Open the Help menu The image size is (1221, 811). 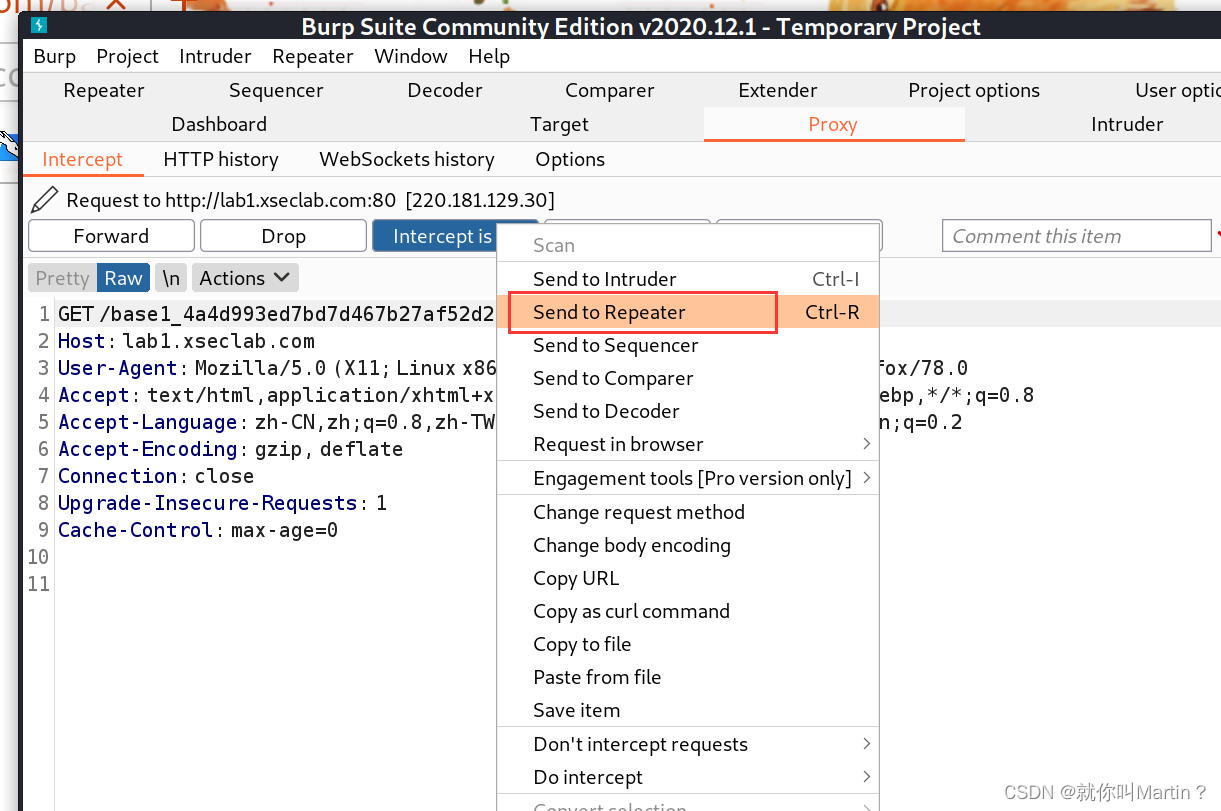point(489,56)
